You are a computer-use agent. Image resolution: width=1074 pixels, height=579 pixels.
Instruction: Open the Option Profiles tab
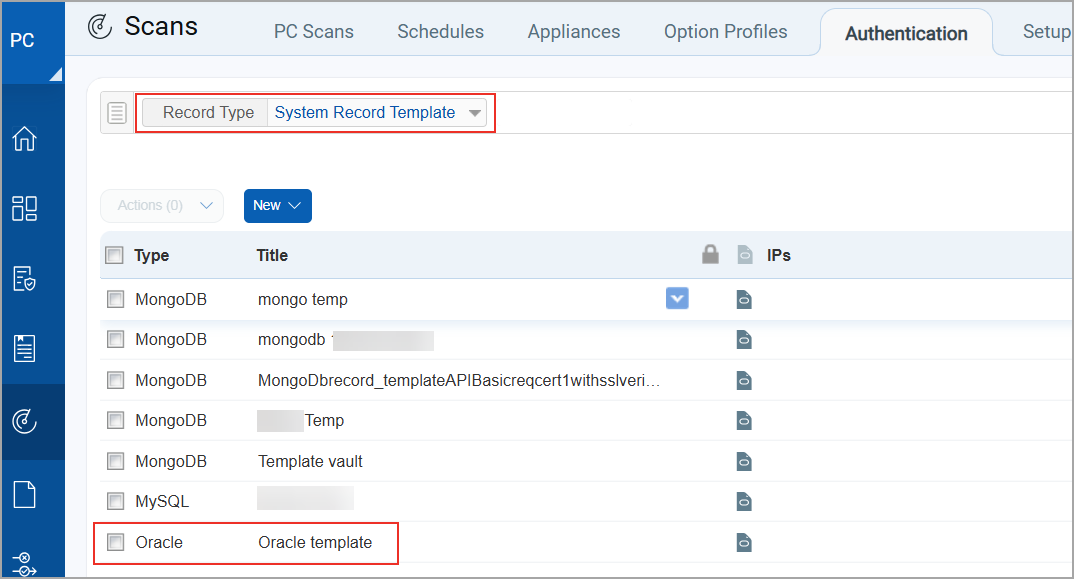pyautogui.click(x=725, y=31)
